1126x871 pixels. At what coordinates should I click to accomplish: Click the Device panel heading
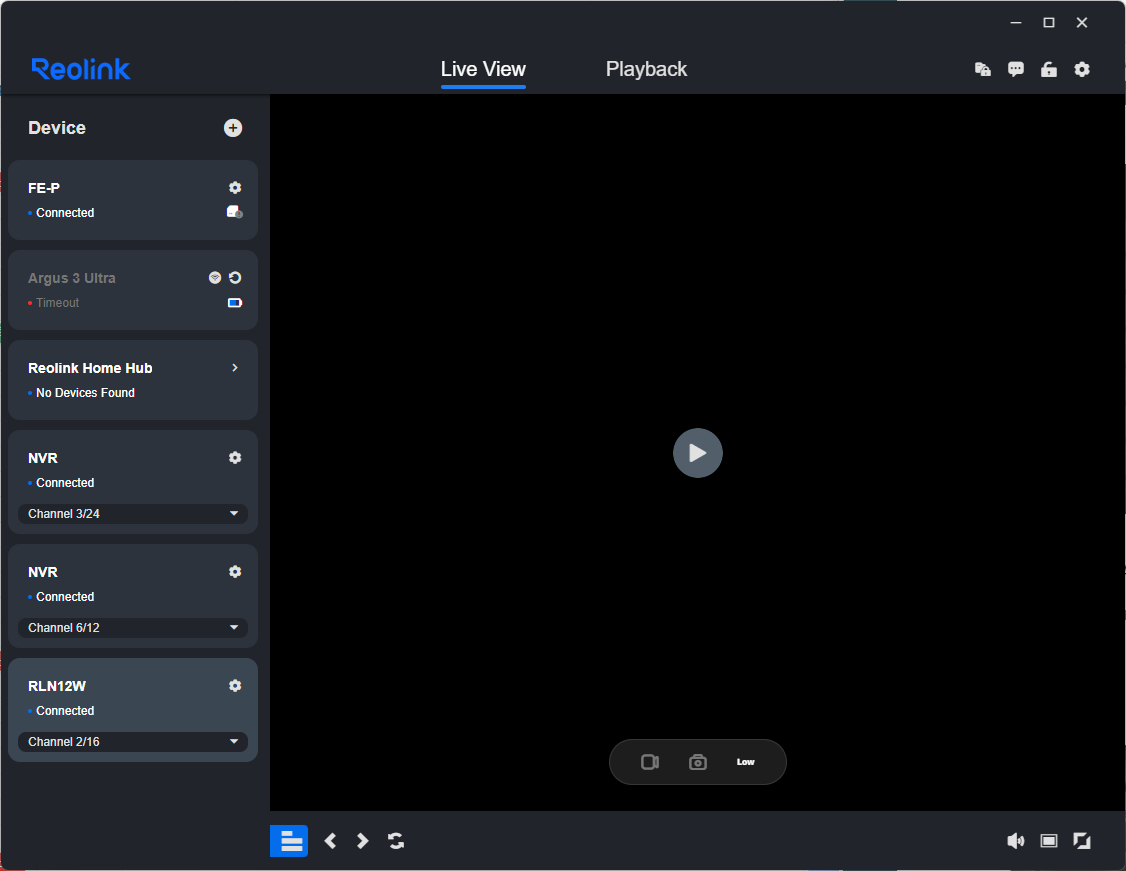pos(57,128)
